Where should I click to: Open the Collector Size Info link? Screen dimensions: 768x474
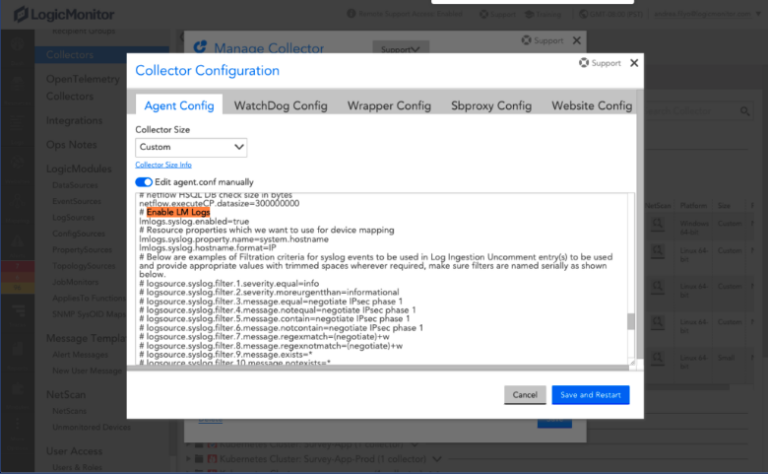point(163,165)
